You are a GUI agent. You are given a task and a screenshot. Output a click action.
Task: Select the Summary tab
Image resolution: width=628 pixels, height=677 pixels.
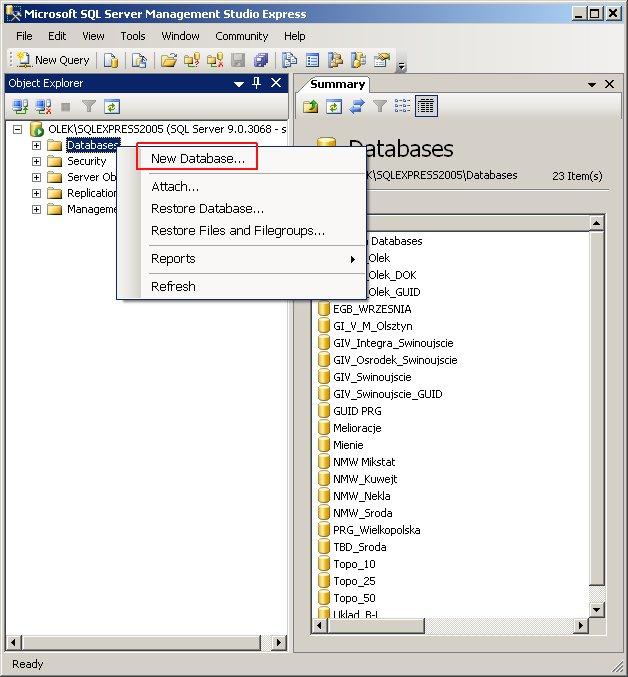(338, 84)
